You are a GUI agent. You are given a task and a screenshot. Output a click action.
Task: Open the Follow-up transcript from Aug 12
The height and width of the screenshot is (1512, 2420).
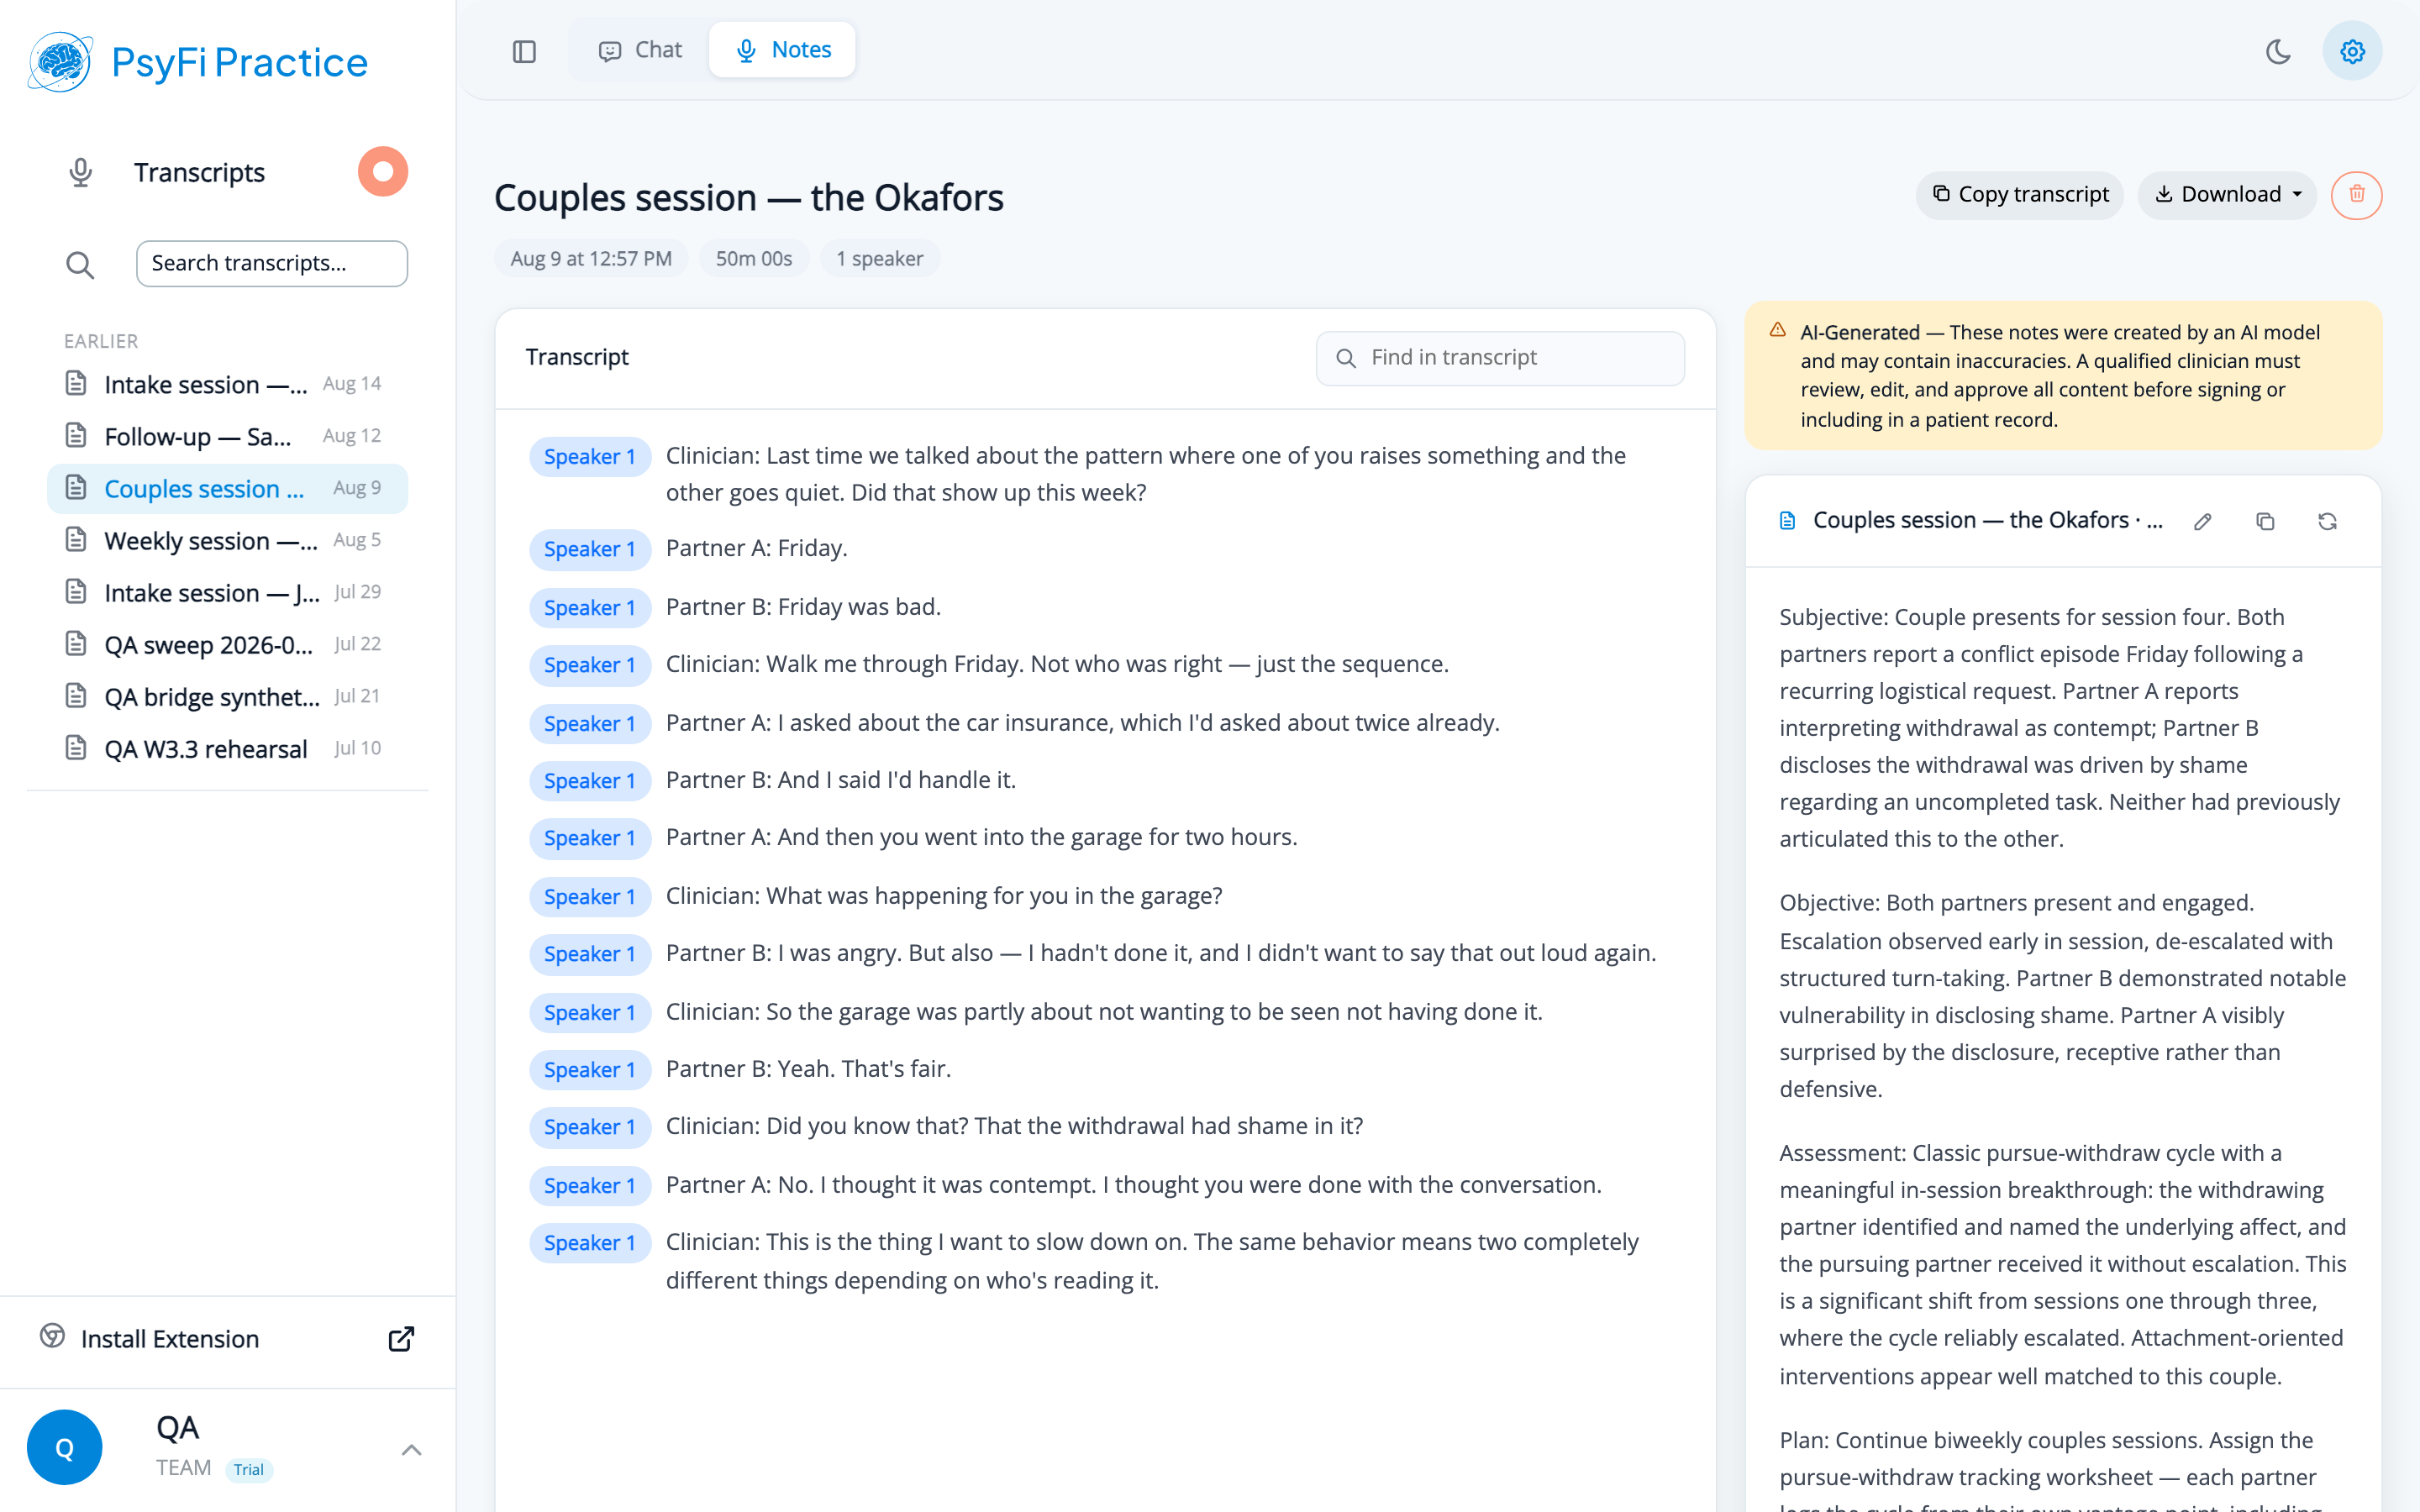[227, 436]
